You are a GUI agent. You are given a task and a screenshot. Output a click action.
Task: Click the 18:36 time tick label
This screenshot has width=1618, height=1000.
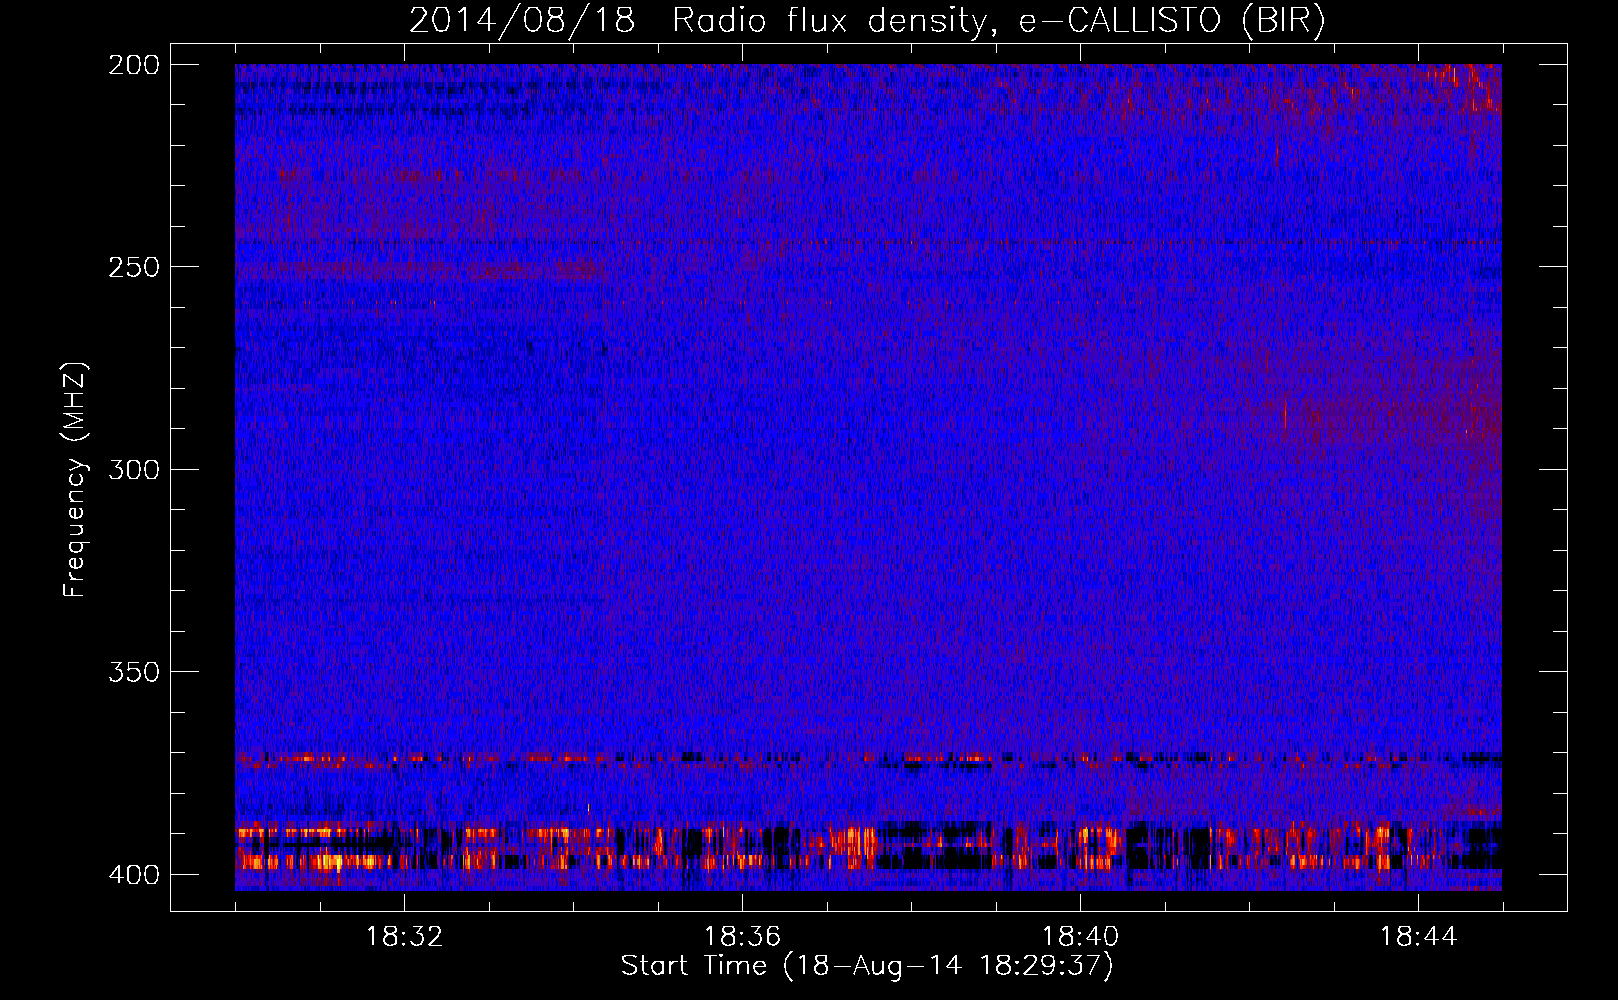click(742, 937)
